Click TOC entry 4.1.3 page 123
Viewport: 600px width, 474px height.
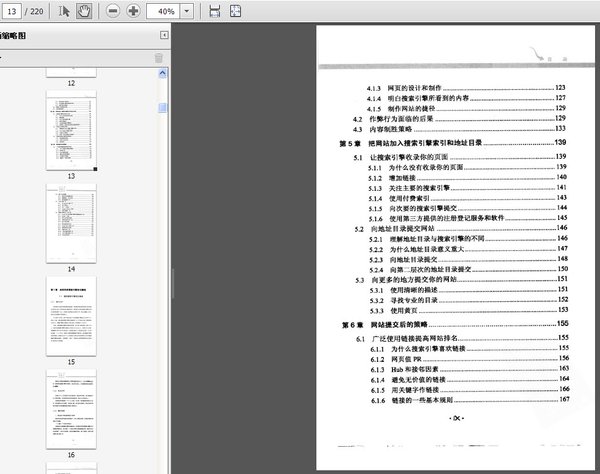pyautogui.click(x=466, y=88)
